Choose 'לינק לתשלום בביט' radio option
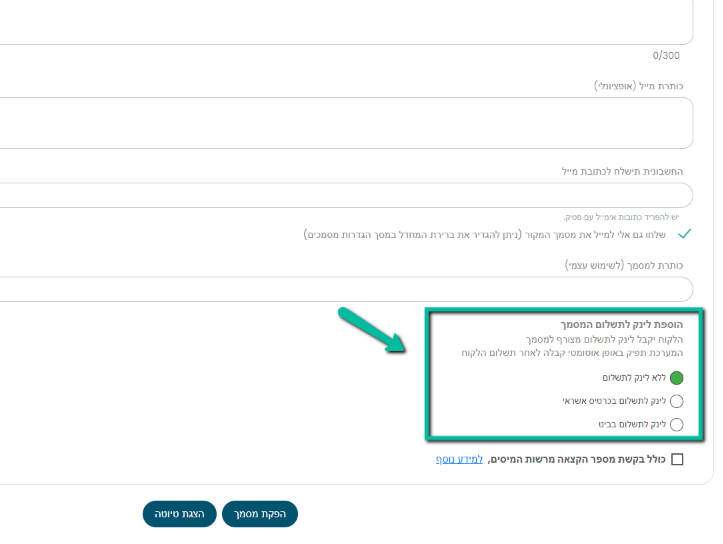This screenshot has height=544, width=723. [x=676, y=424]
